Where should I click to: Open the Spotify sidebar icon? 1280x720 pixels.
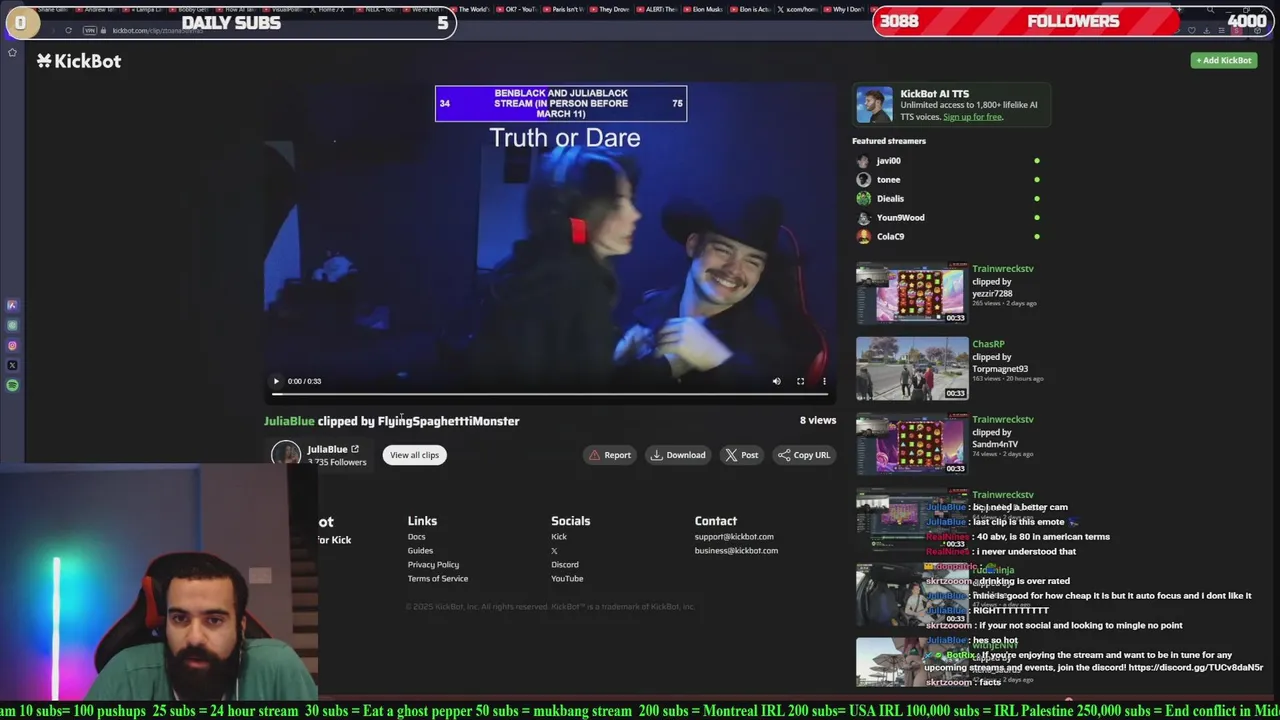click(12, 386)
